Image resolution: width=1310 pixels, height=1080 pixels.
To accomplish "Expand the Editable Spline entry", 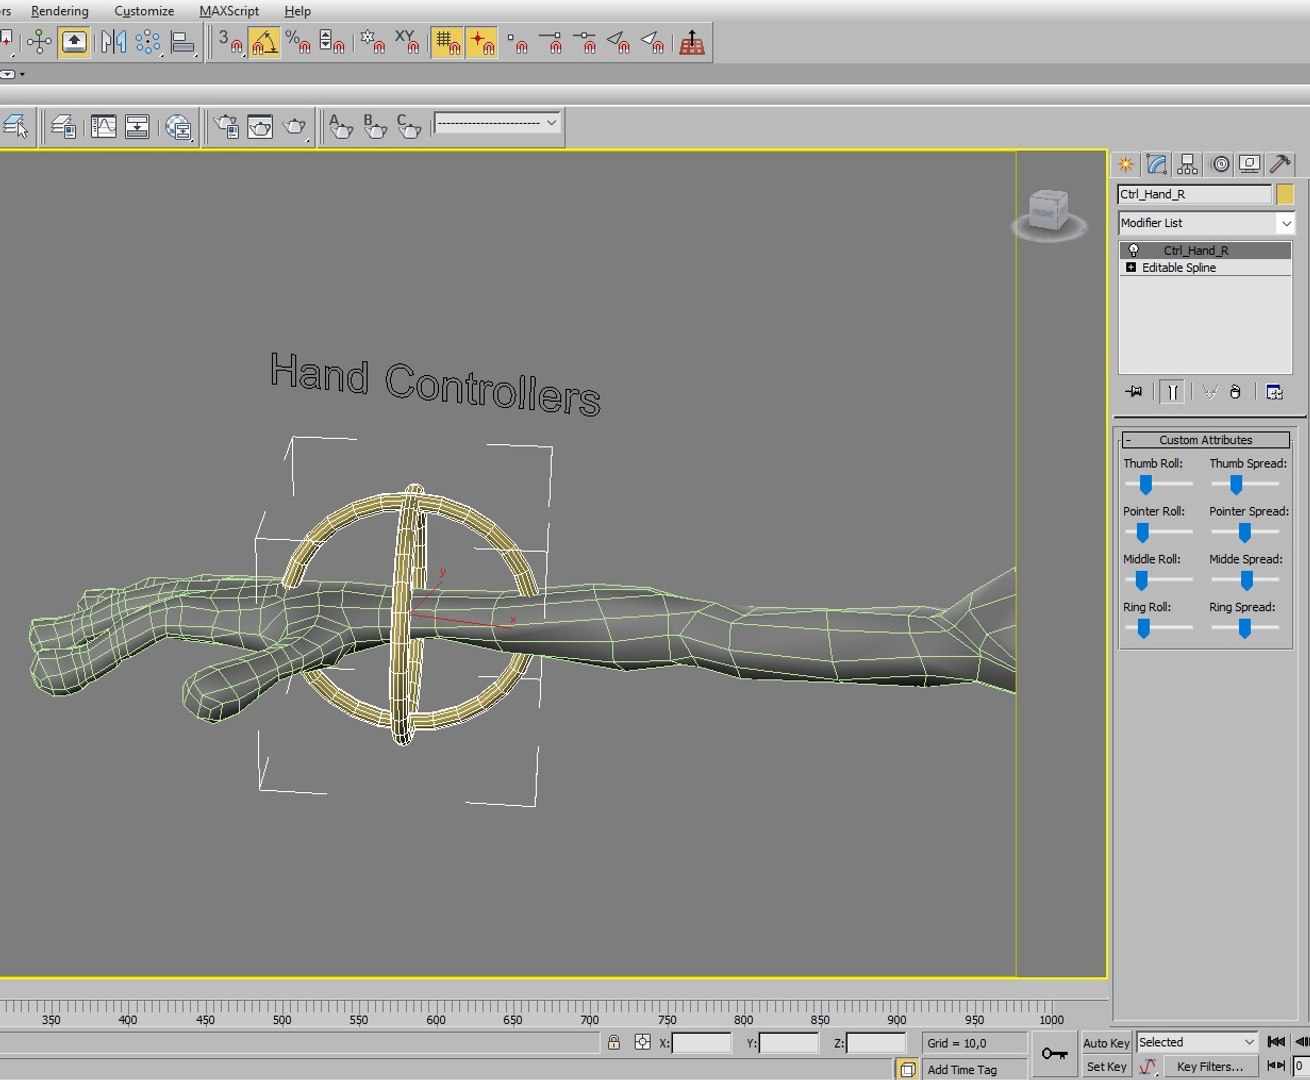I will point(1131,267).
